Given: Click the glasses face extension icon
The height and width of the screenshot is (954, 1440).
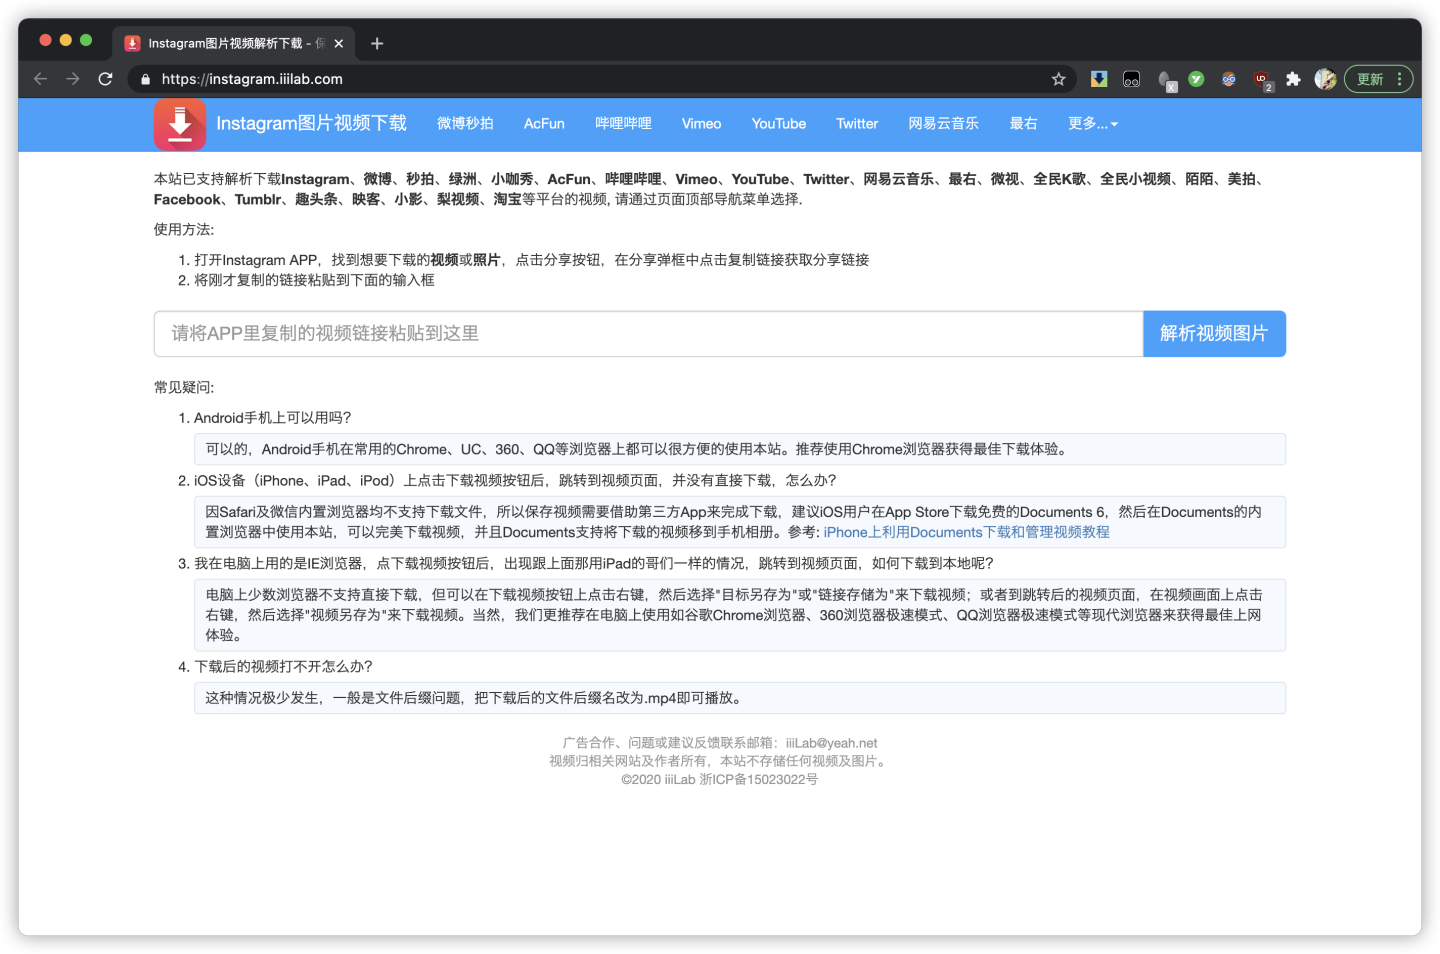Looking at the screenshot, I should click(1229, 79).
